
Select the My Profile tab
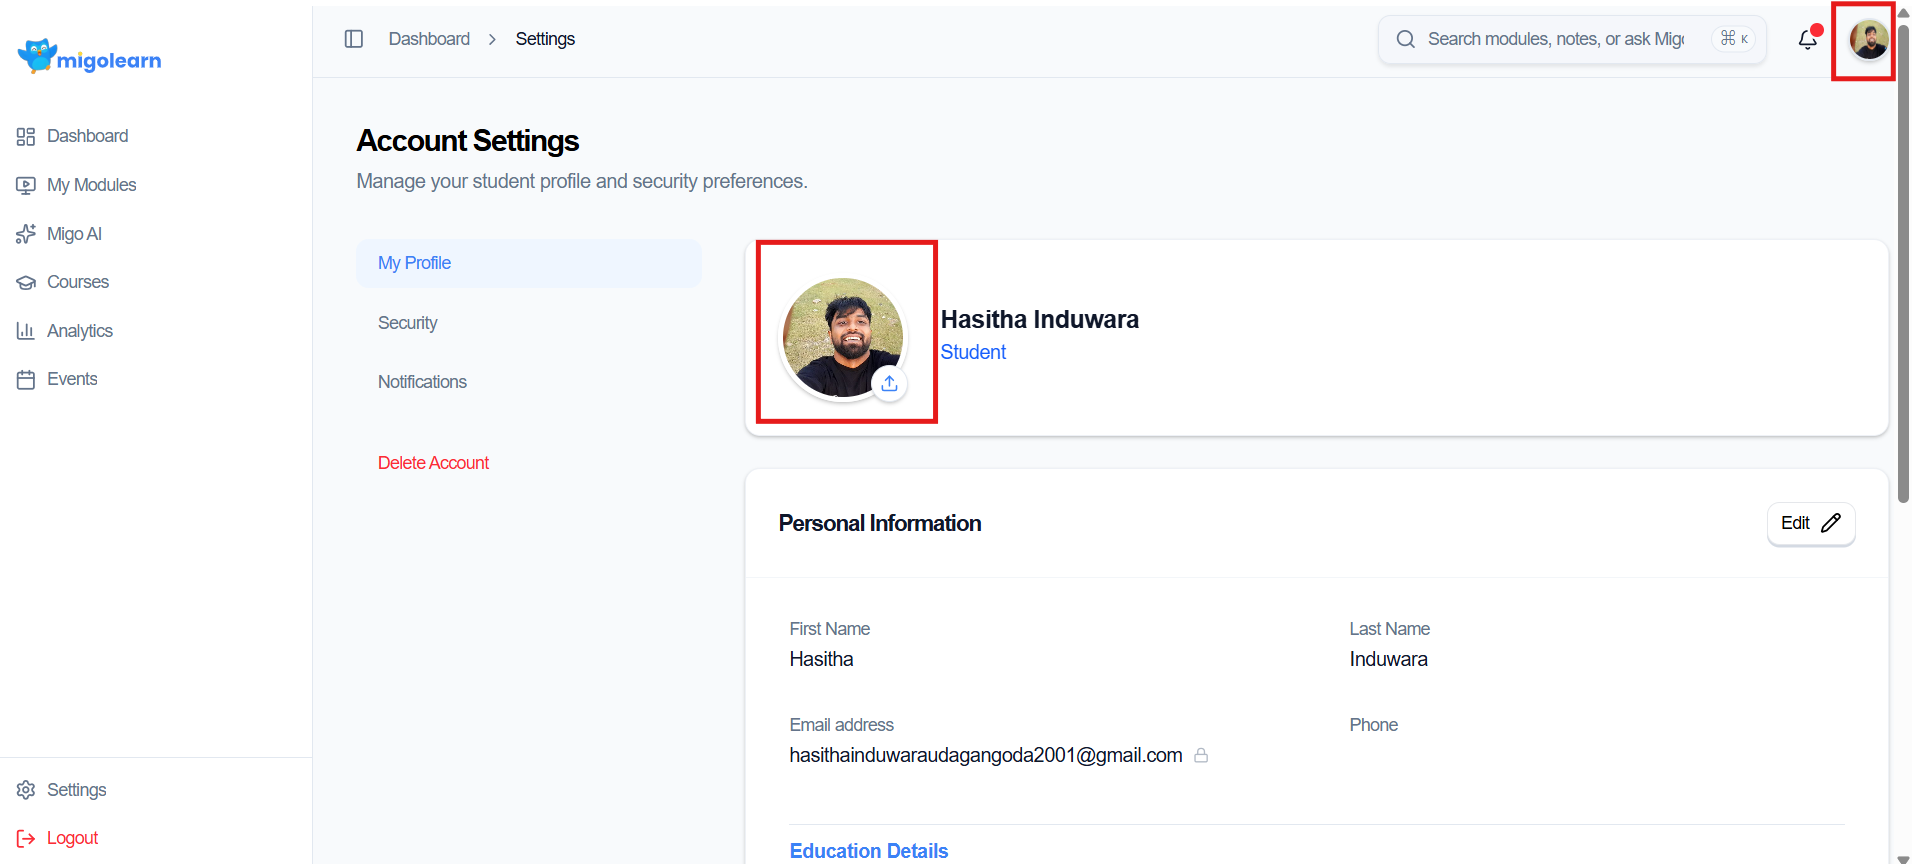tap(414, 263)
